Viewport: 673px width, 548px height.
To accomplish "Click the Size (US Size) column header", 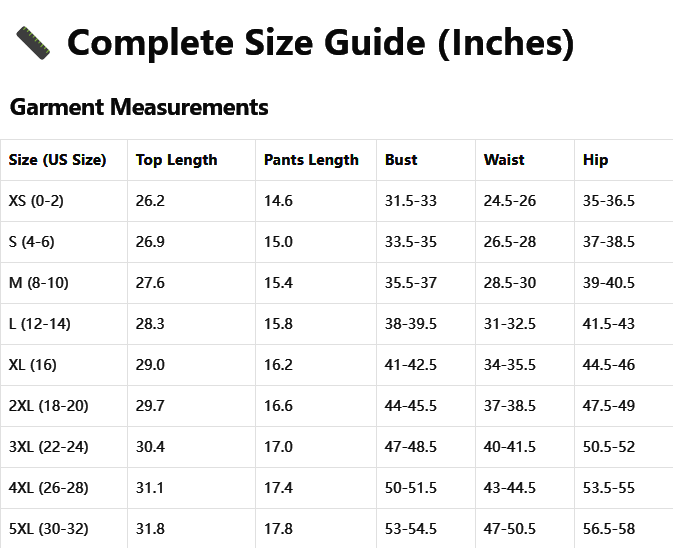I will coord(58,160).
